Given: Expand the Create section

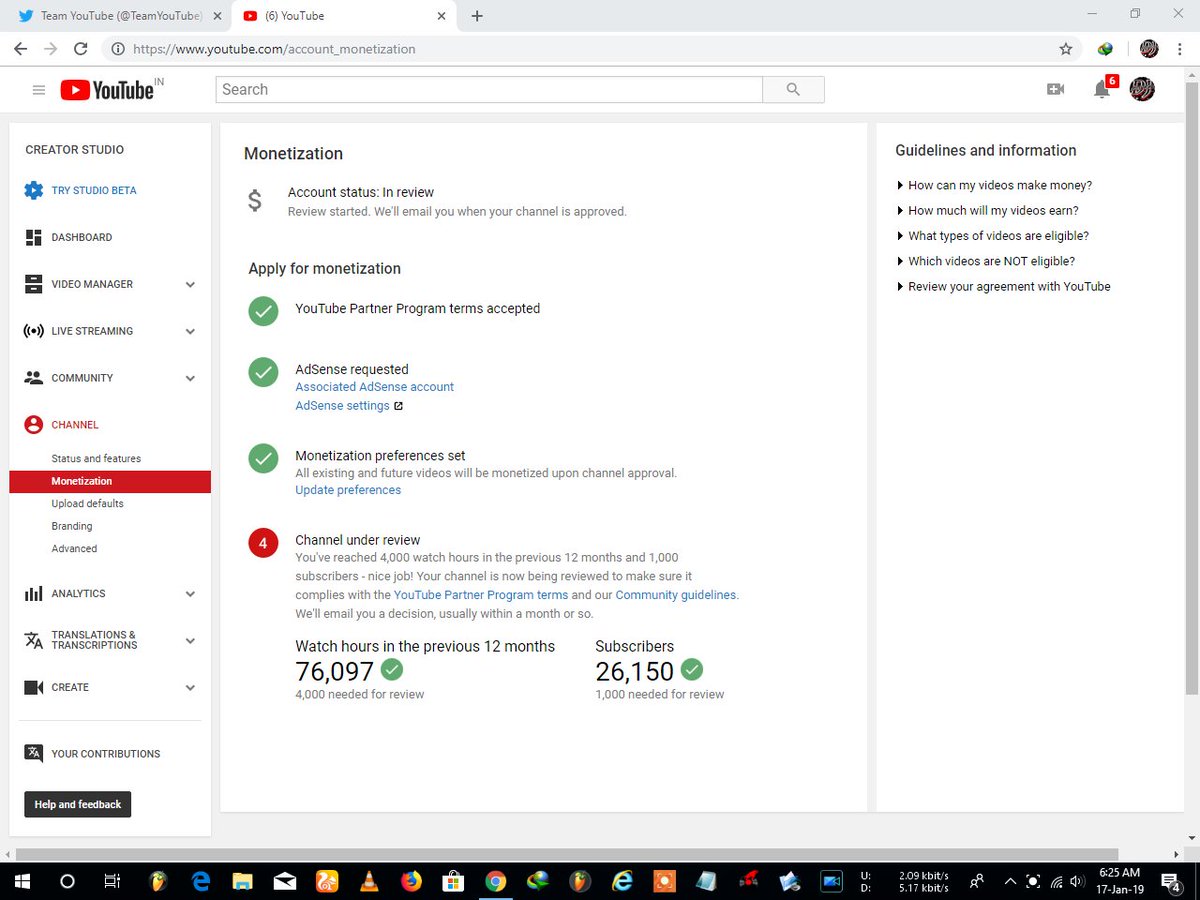Looking at the screenshot, I should point(190,688).
